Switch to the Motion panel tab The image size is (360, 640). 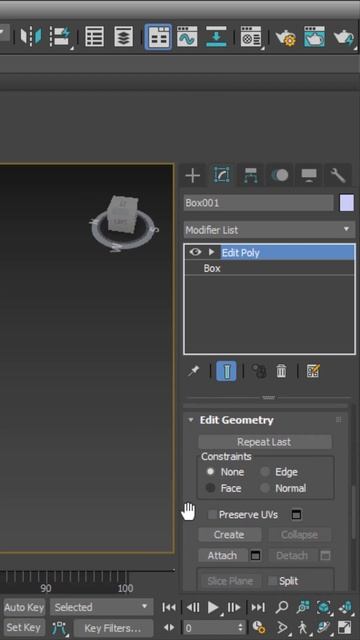[280, 176]
